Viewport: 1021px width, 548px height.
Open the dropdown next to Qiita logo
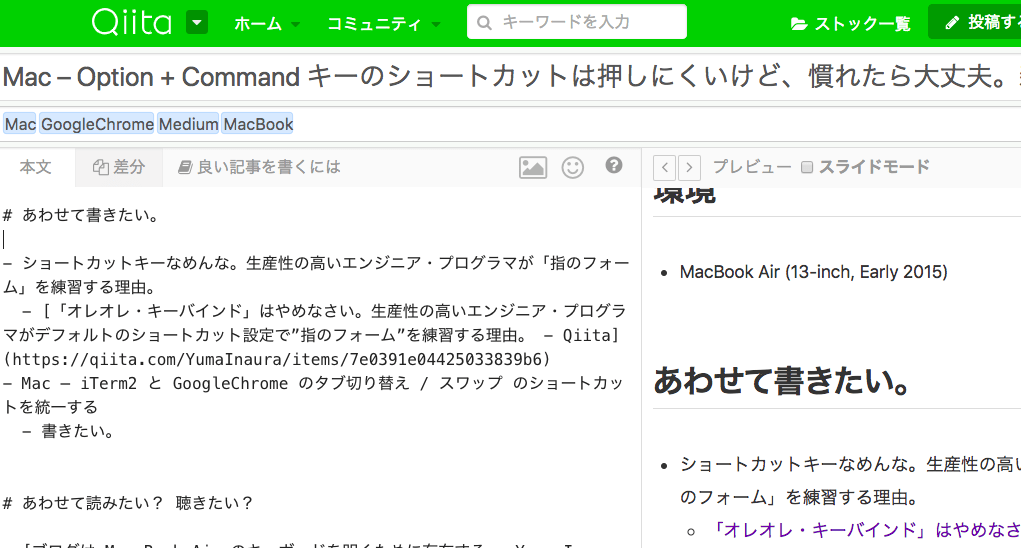(197, 23)
